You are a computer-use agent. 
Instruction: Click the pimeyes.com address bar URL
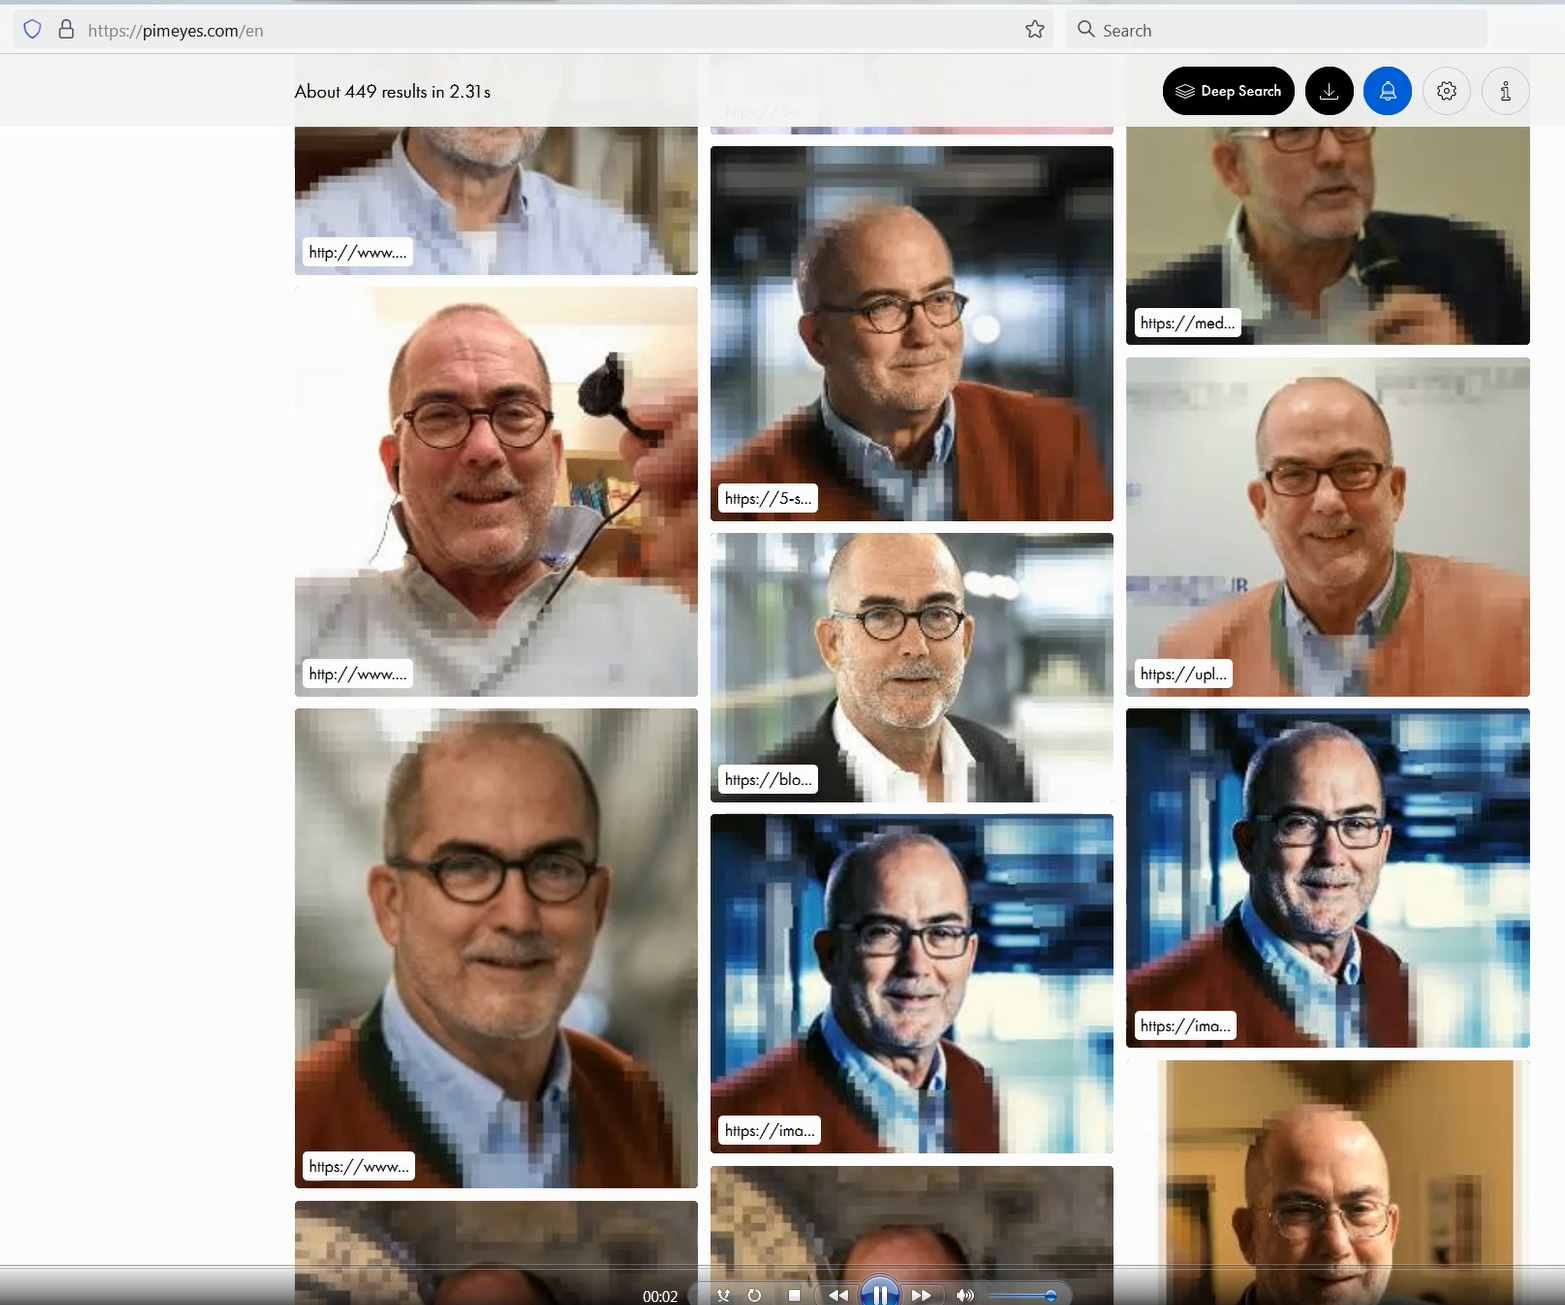coord(176,30)
